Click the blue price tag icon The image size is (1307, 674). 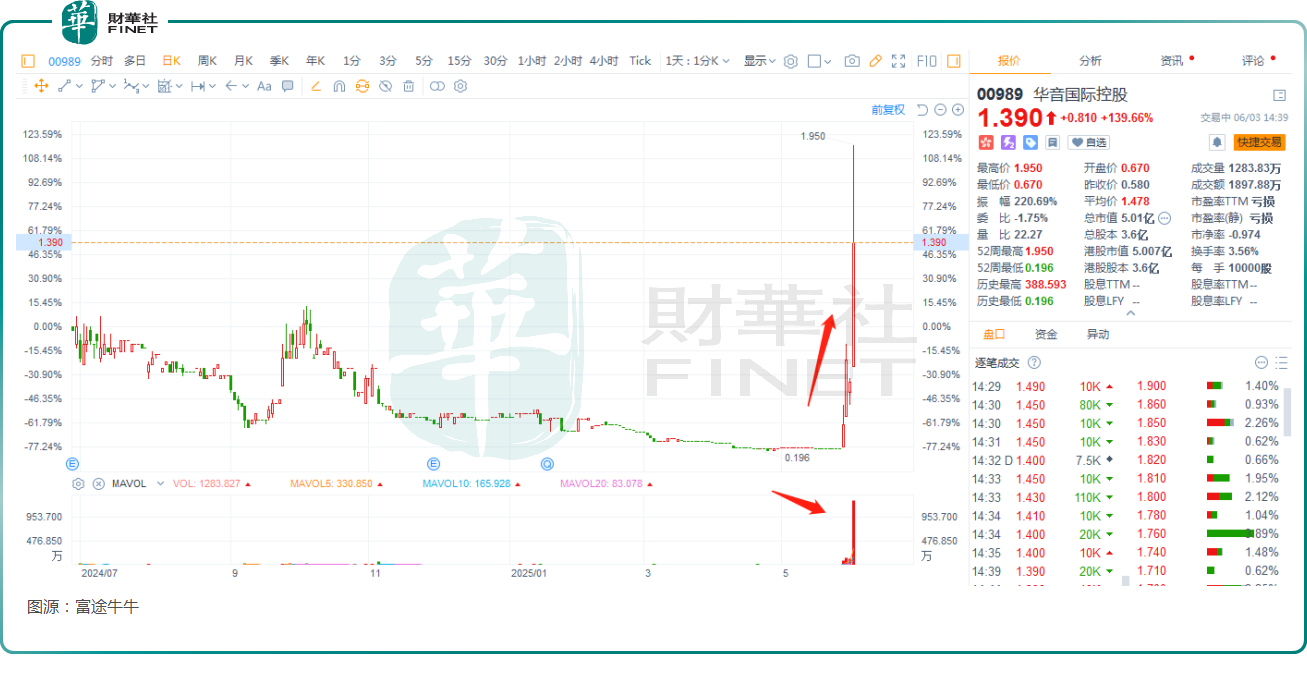tap(1030, 143)
